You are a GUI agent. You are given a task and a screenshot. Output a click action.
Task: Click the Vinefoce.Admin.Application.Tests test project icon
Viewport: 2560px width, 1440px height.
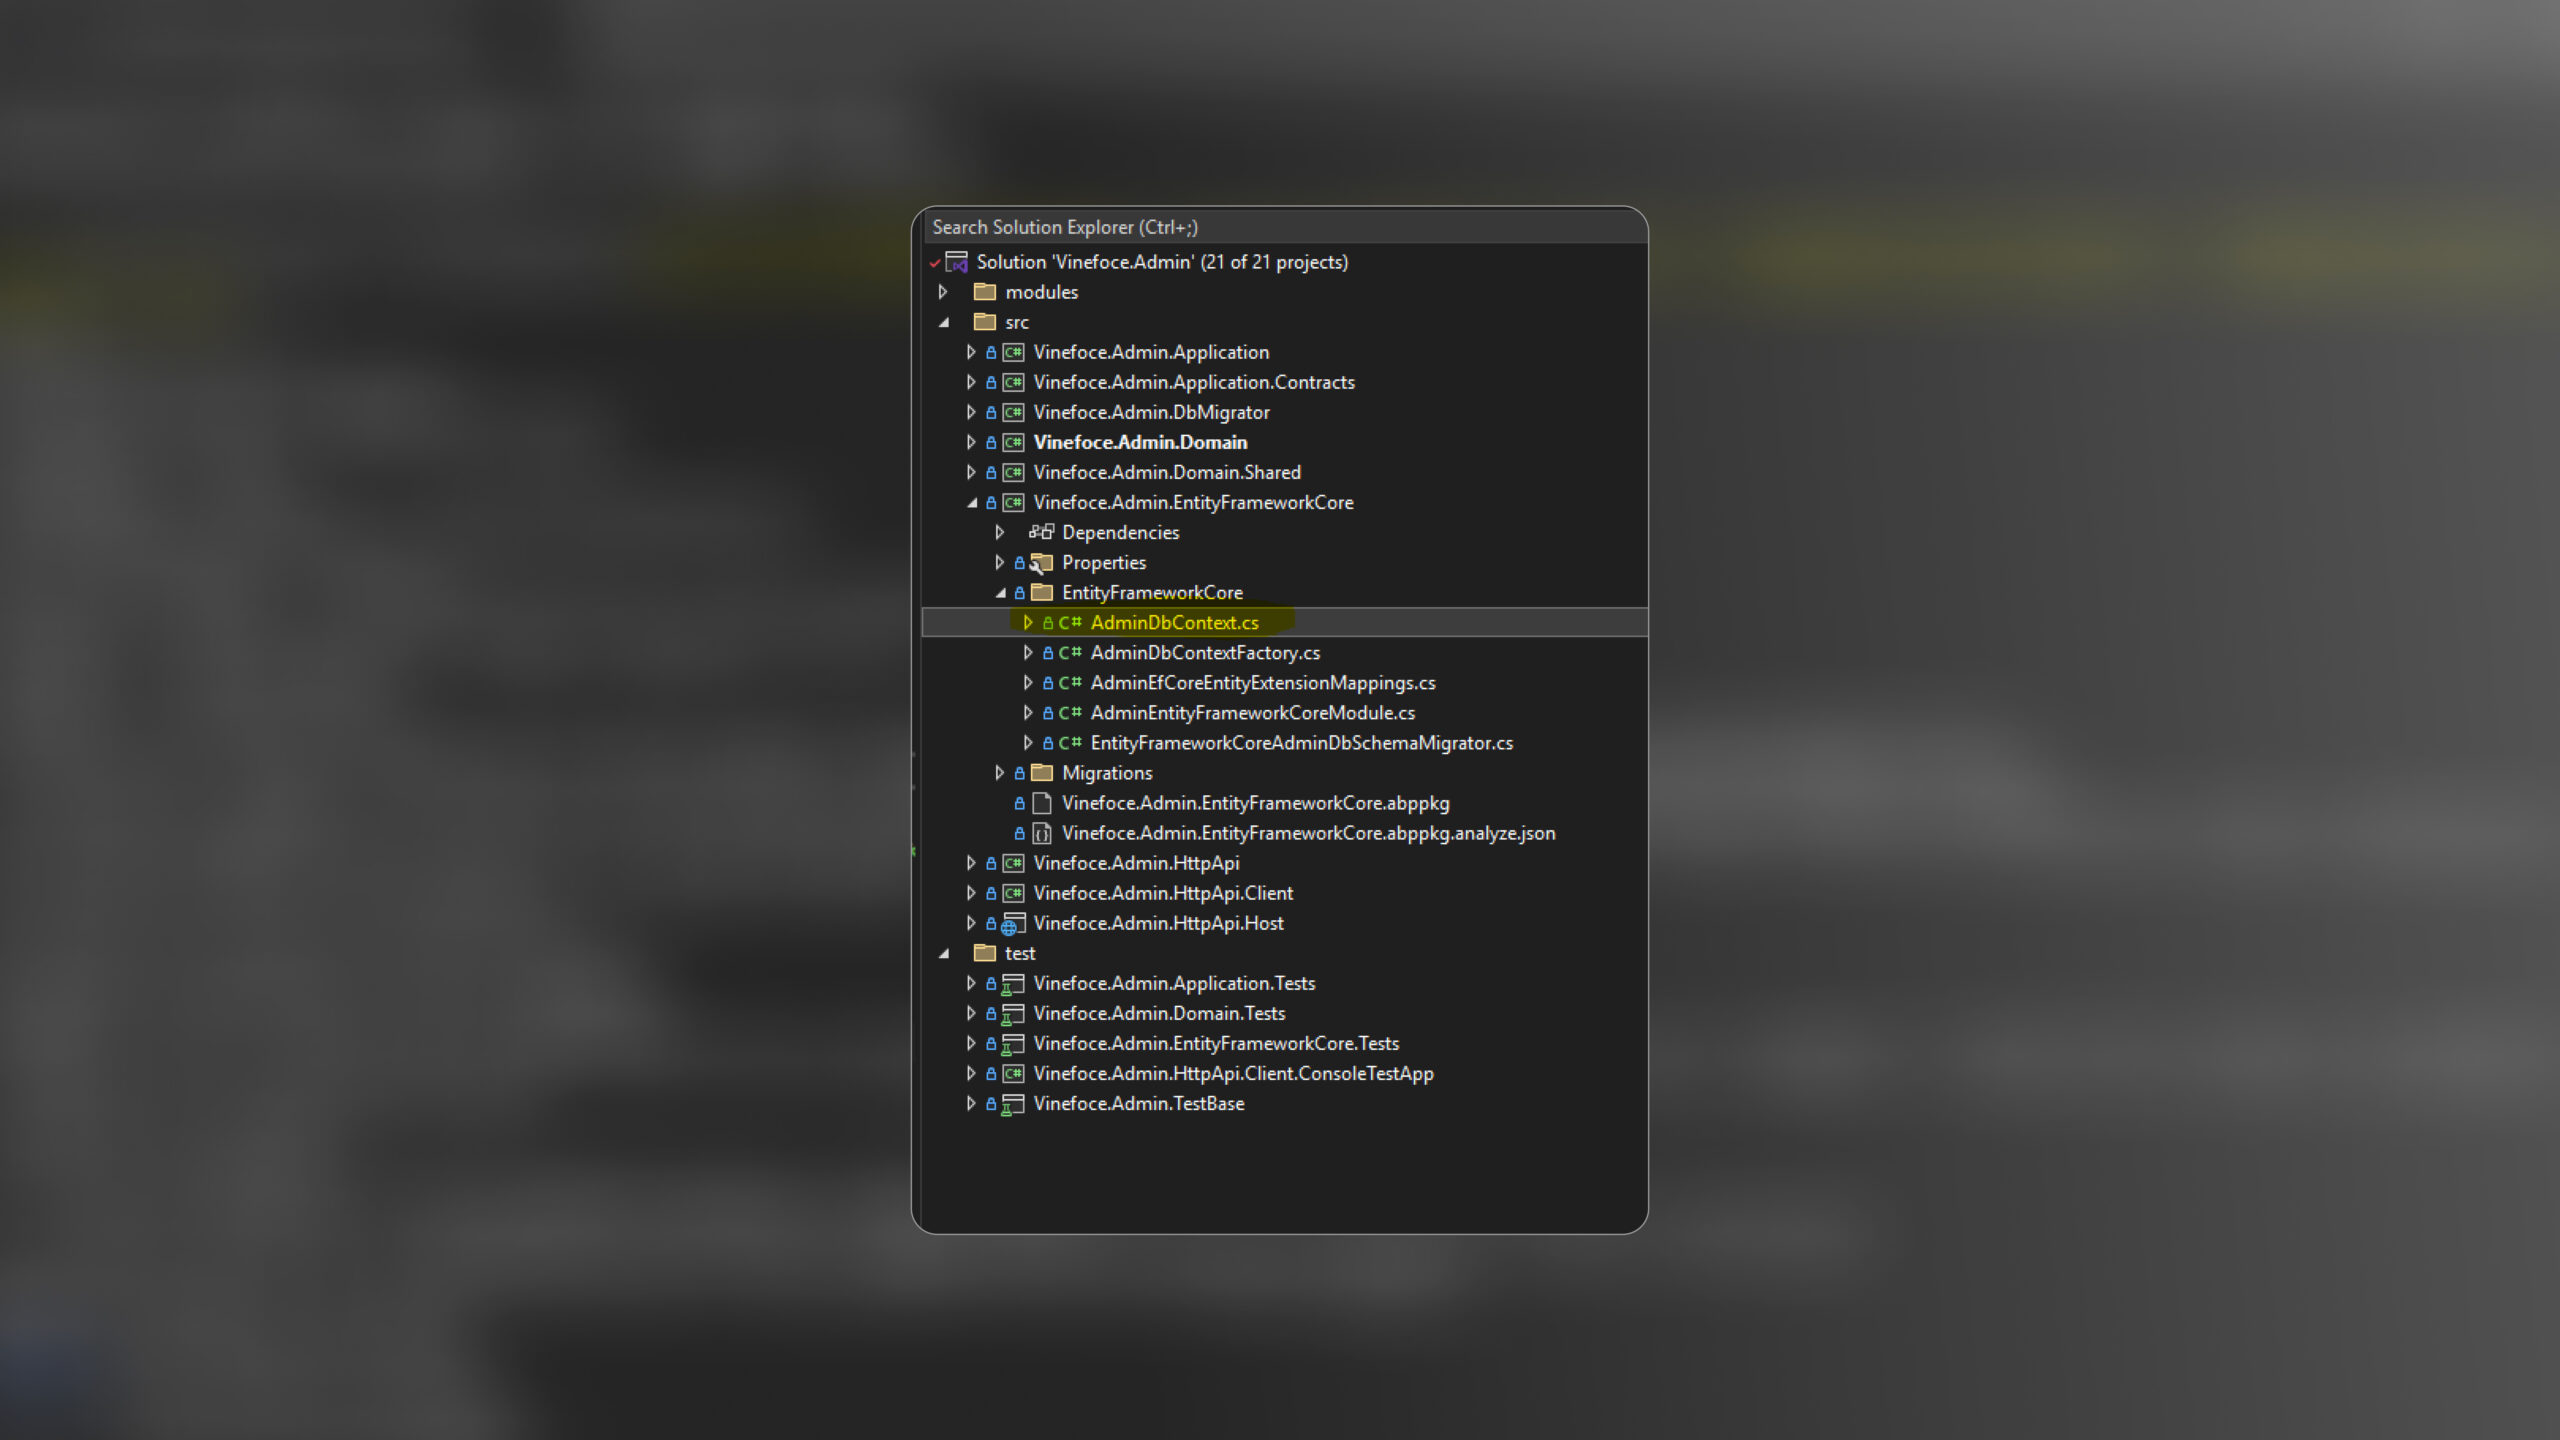click(x=1014, y=984)
